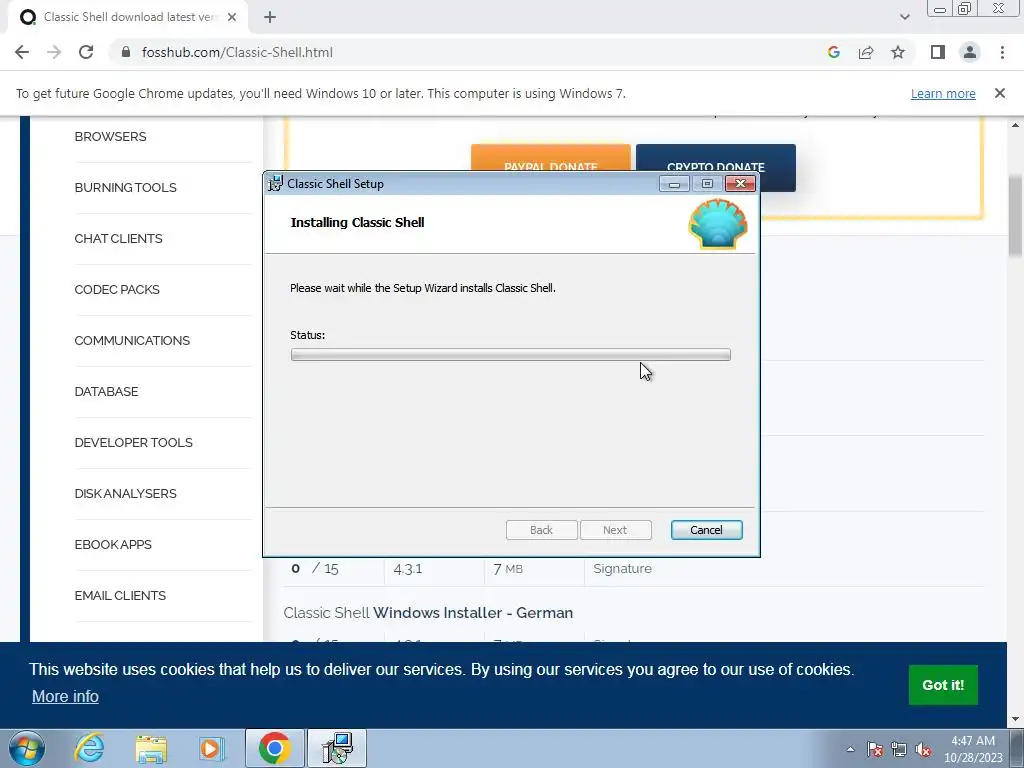Open Chrome's three-dot menu

1002,52
